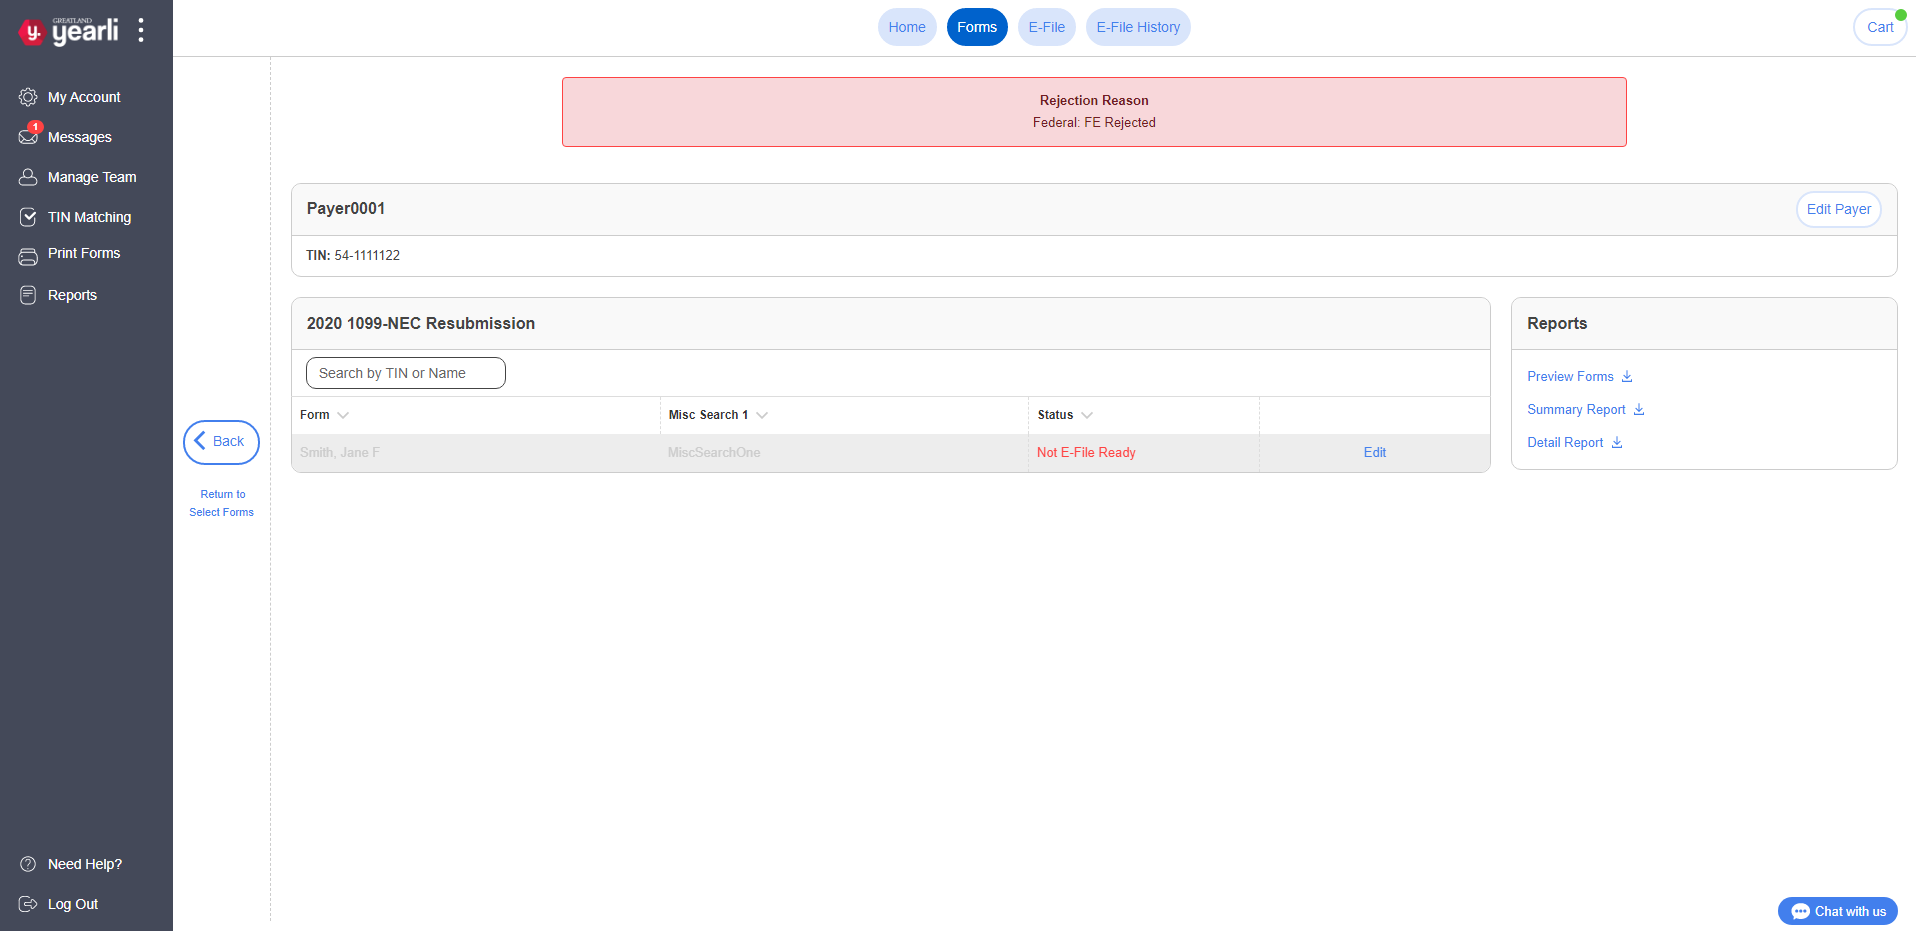Download the Preview Forms report
1916x931 pixels.
[x=1627, y=377]
